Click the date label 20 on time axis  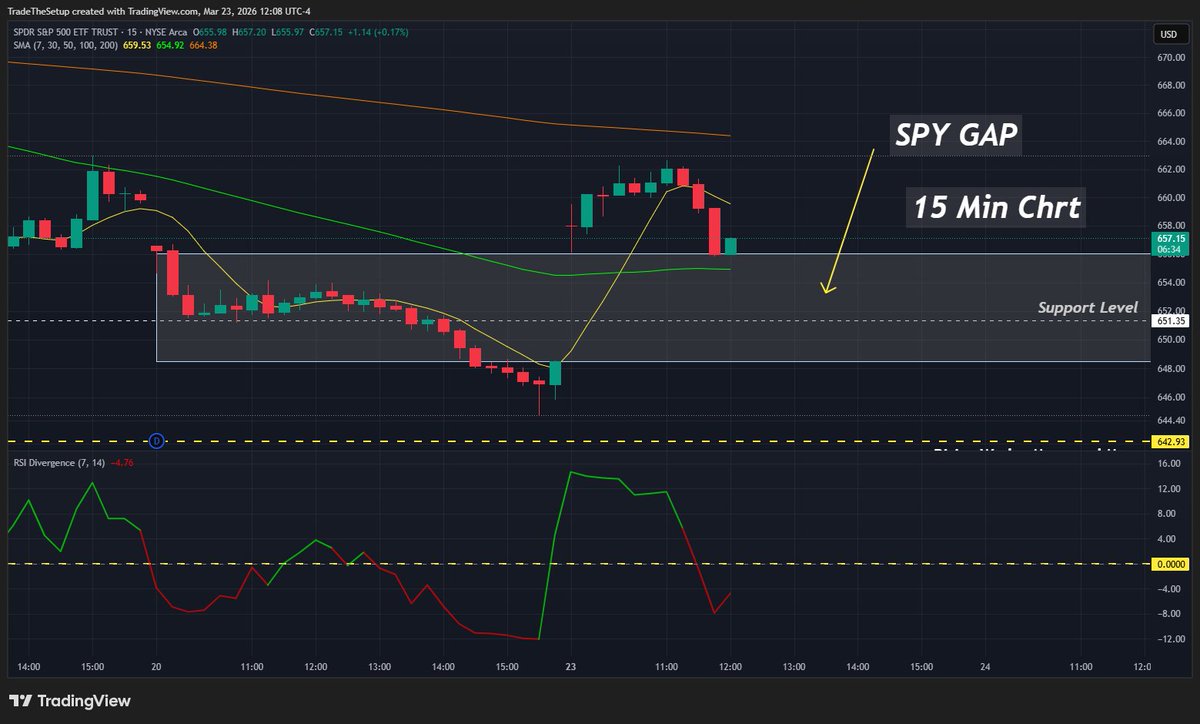(x=156, y=666)
